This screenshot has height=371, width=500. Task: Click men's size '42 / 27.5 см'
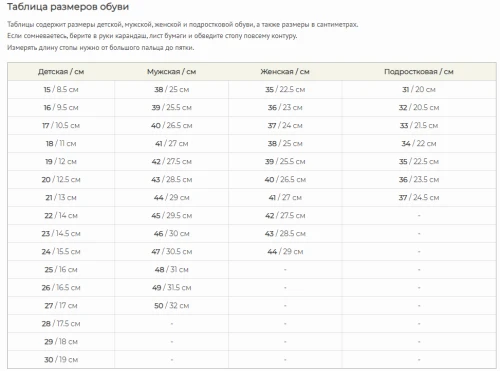(172, 162)
